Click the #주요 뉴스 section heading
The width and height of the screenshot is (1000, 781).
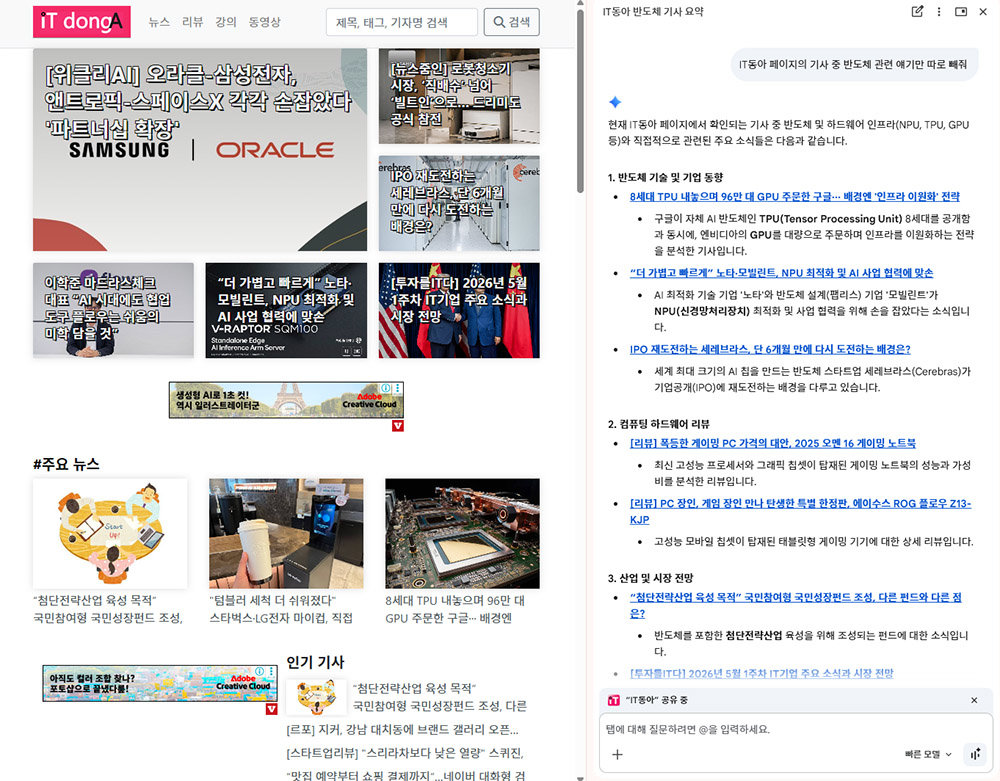coord(66,464)
